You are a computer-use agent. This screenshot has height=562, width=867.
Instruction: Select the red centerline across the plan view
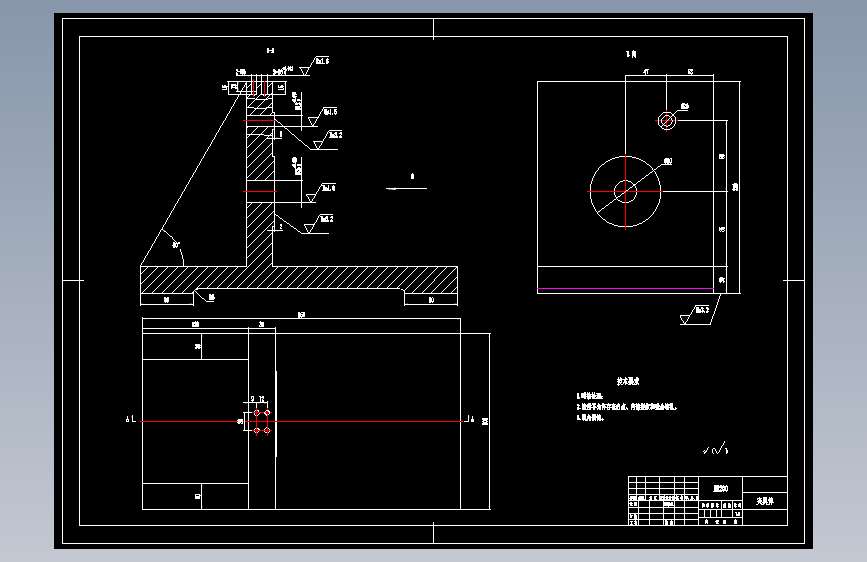(x=301, y=422)
